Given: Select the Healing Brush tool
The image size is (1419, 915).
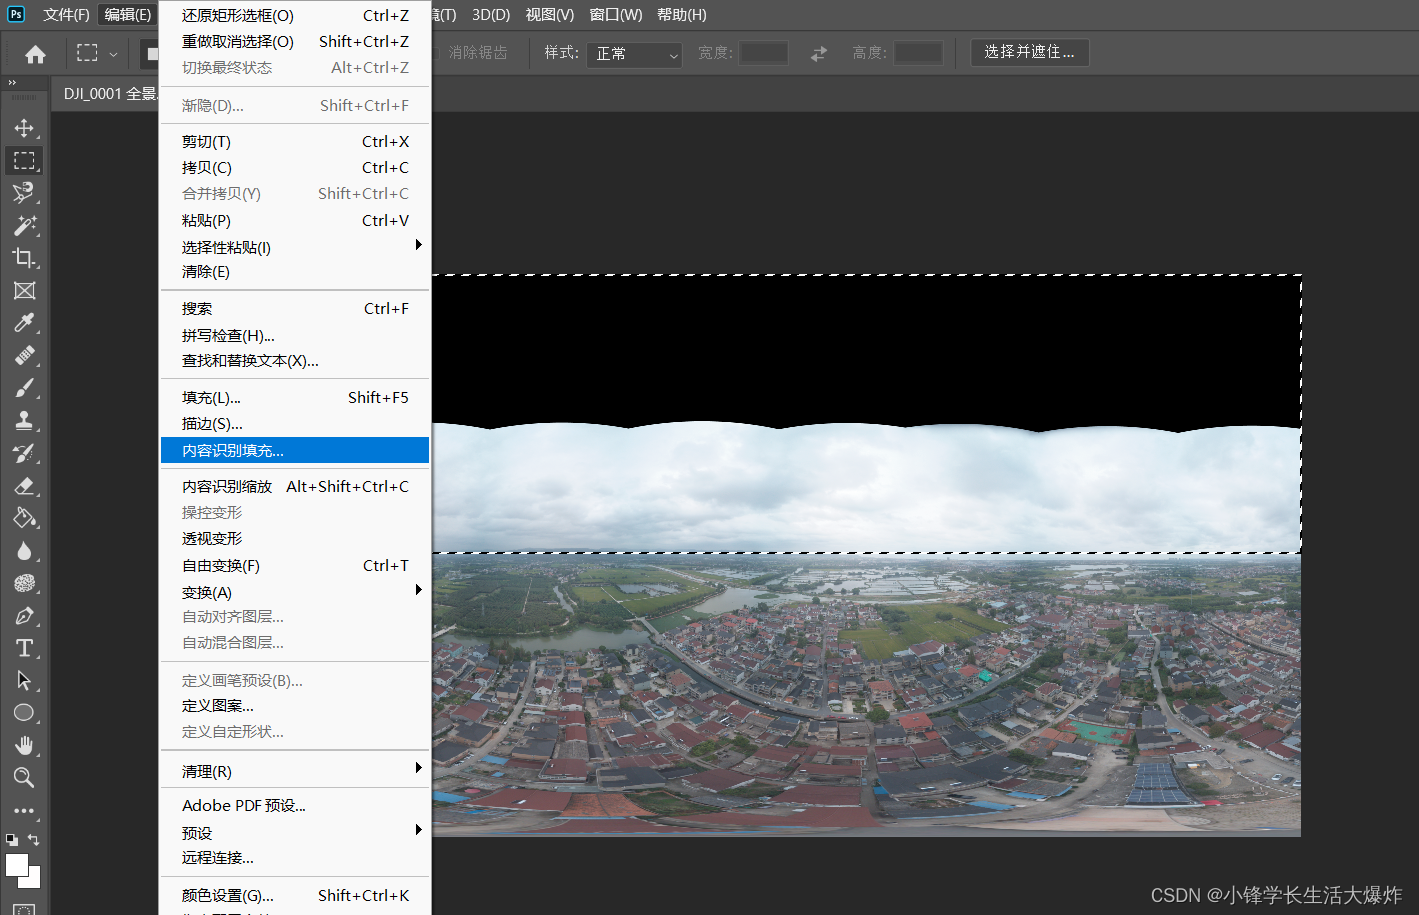Looking at the screenshot, I should click(24, 356).
